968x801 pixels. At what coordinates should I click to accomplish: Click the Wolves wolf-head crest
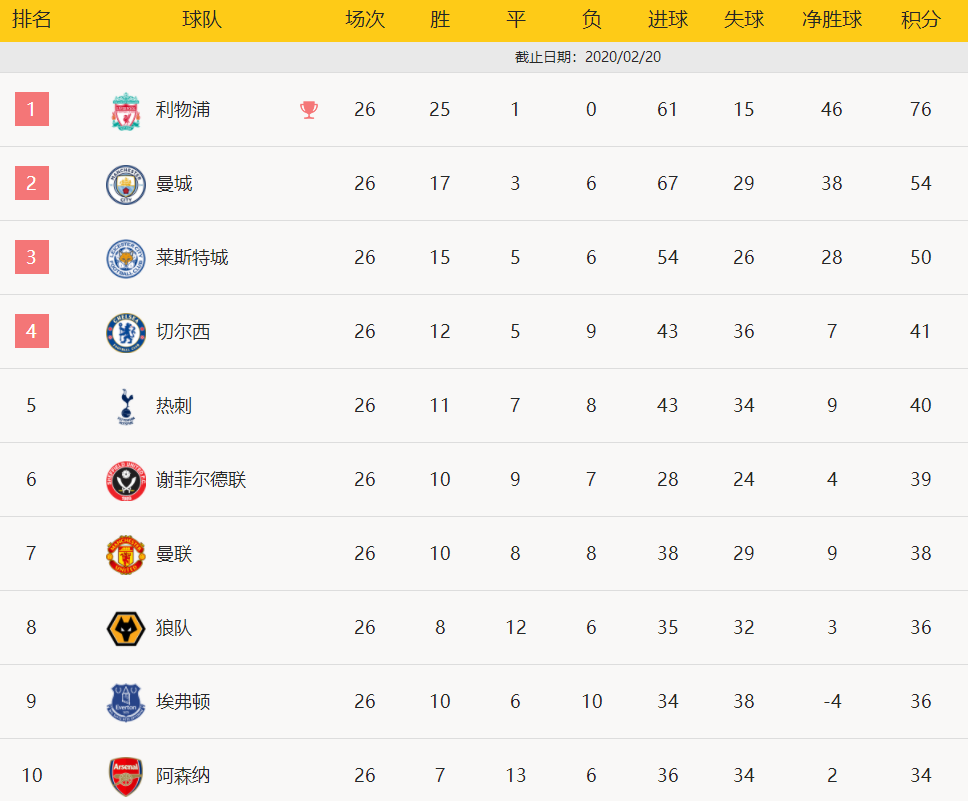pyautogui.click(x=126, y=629)
